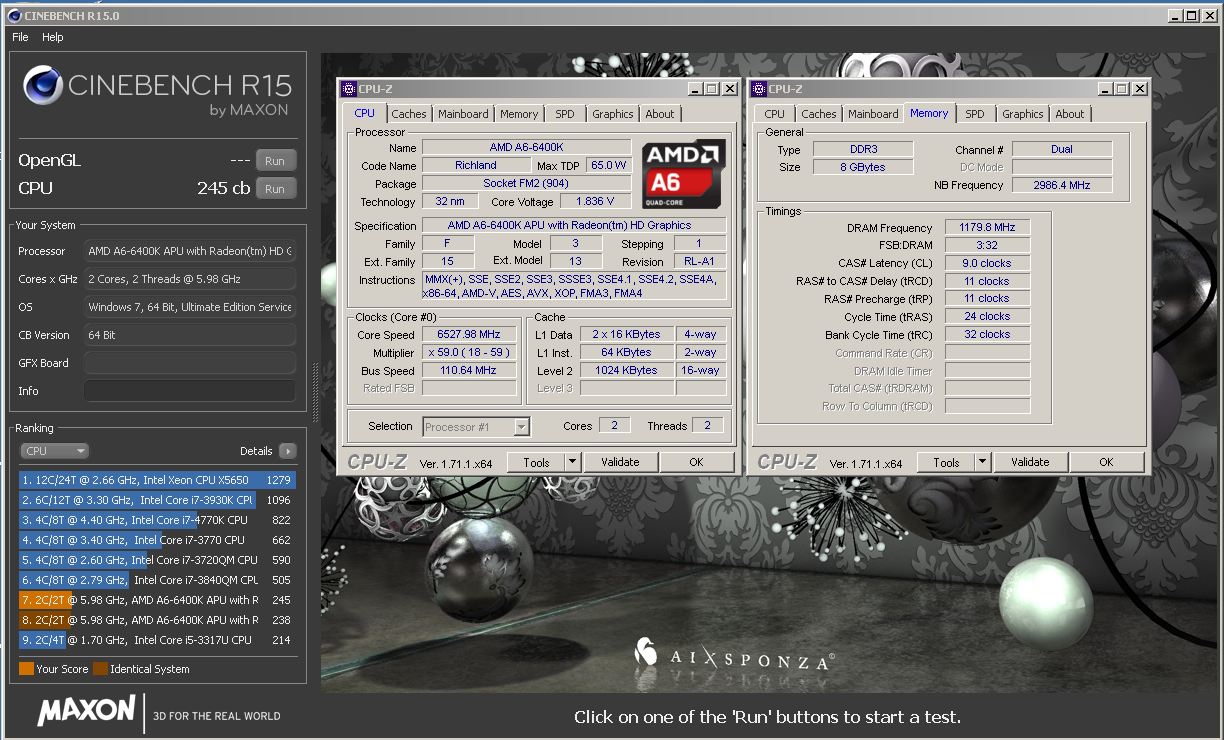Switch to Memory tab in left CPU-Z window
Image resolution: width=1224 pixels, height=740 pixels.
pyautogui.click(x=519, y=114)
